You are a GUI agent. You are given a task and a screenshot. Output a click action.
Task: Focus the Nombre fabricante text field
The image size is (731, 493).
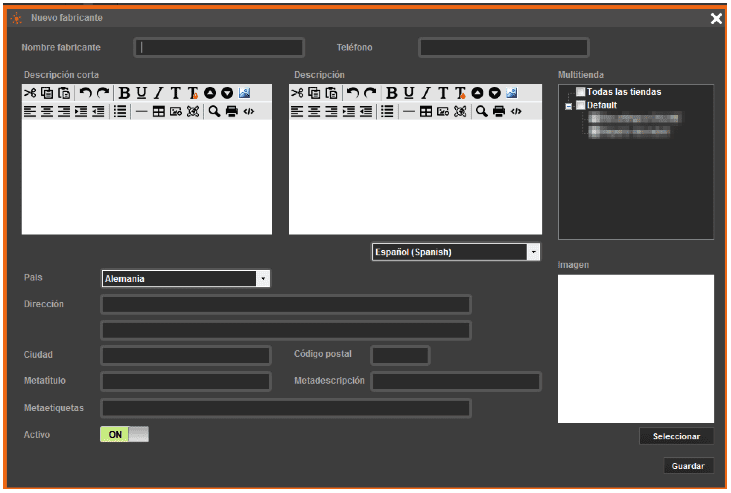coord(220,47)
